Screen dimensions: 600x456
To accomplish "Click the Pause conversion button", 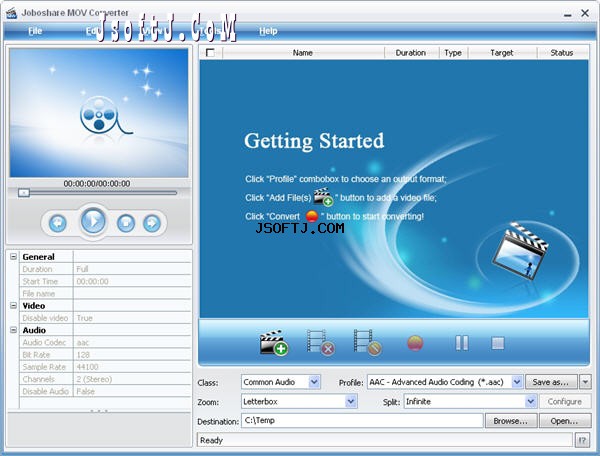I will pos(462,343).
